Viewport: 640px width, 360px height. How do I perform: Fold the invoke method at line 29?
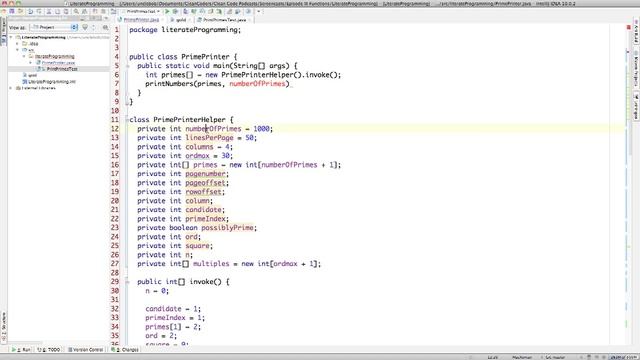pos(127,282)
